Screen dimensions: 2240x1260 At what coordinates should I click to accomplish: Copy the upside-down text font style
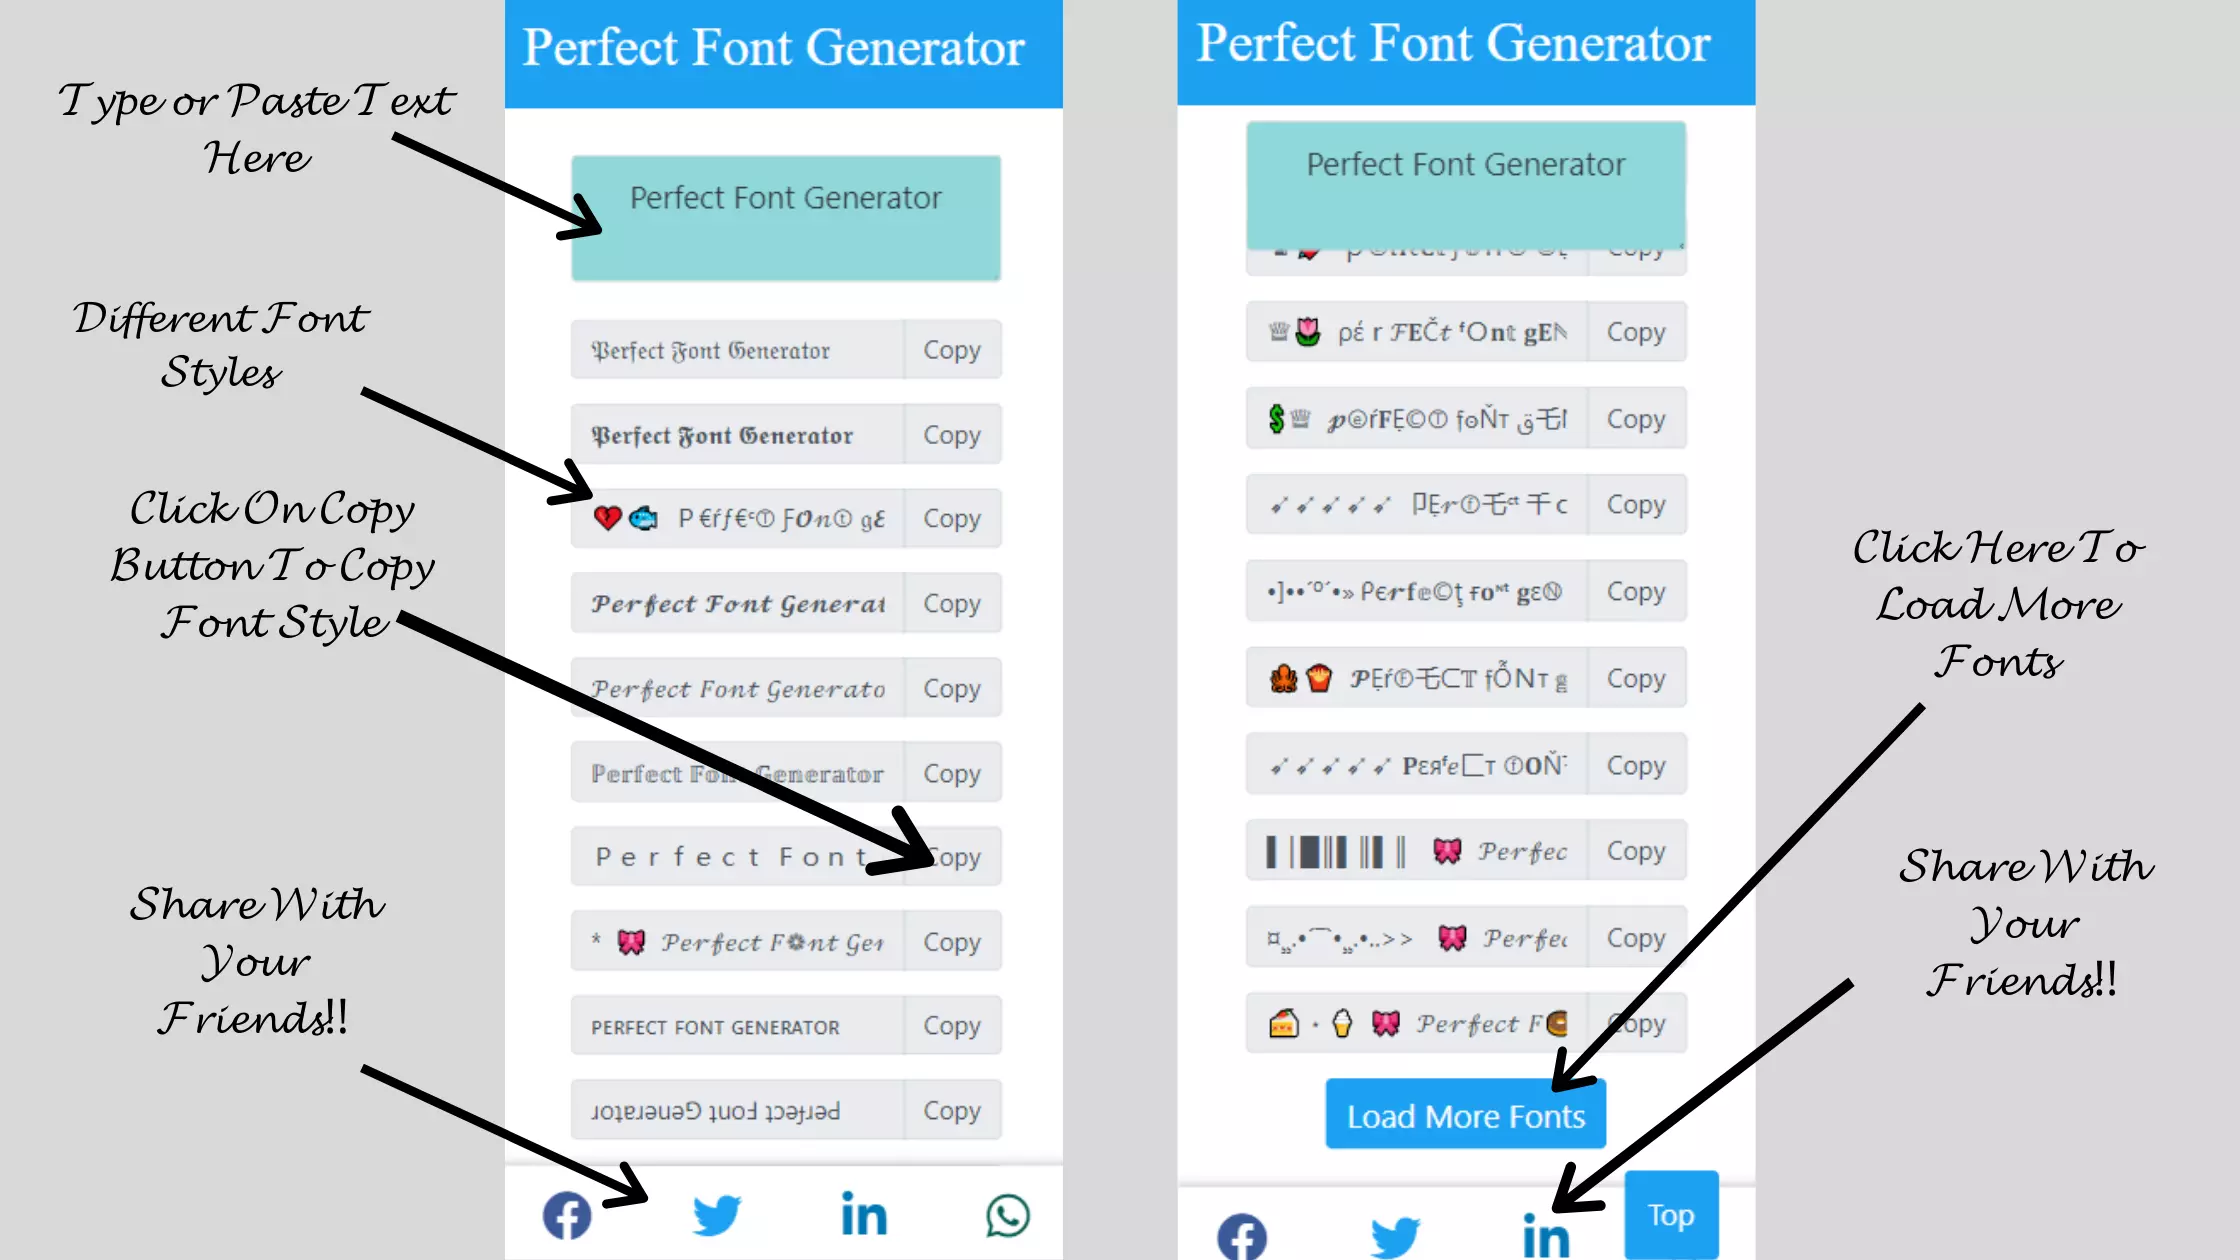tap(951, 1109)
